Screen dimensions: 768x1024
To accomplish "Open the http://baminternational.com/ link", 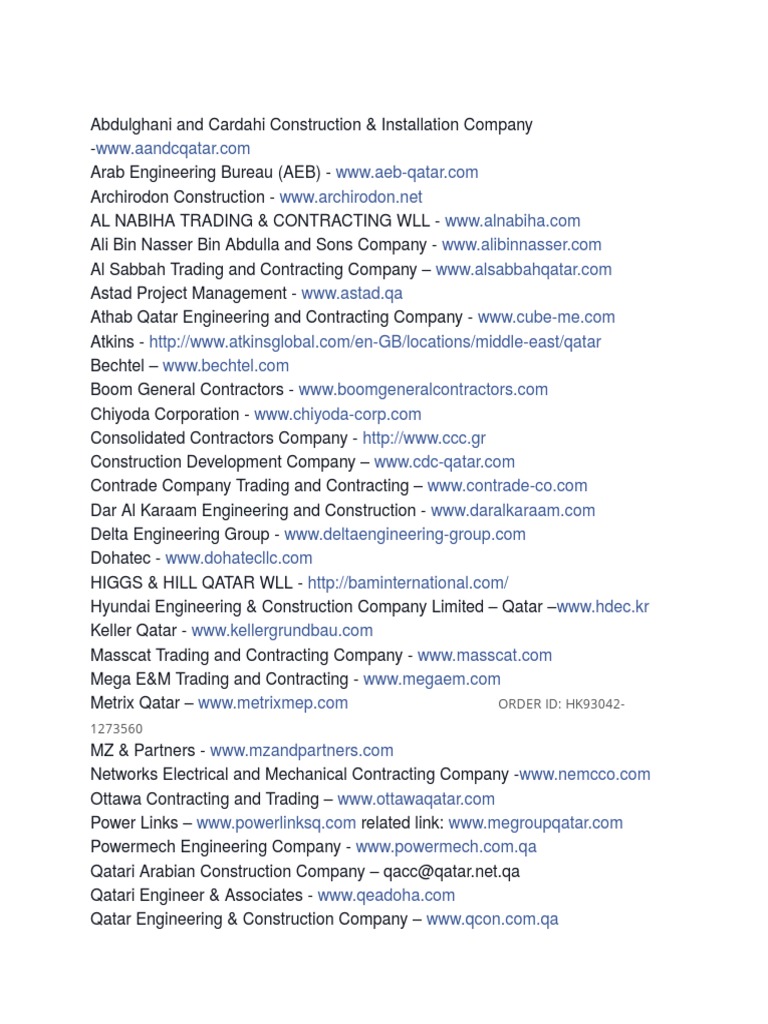I will click(408, 583).
